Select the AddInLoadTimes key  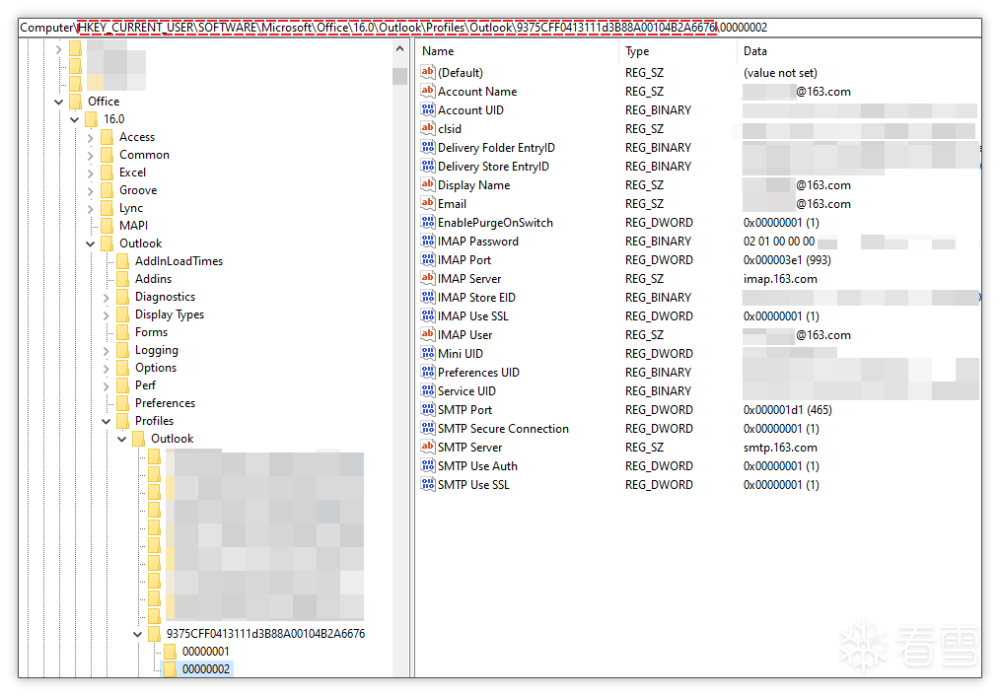click(179, 261)
